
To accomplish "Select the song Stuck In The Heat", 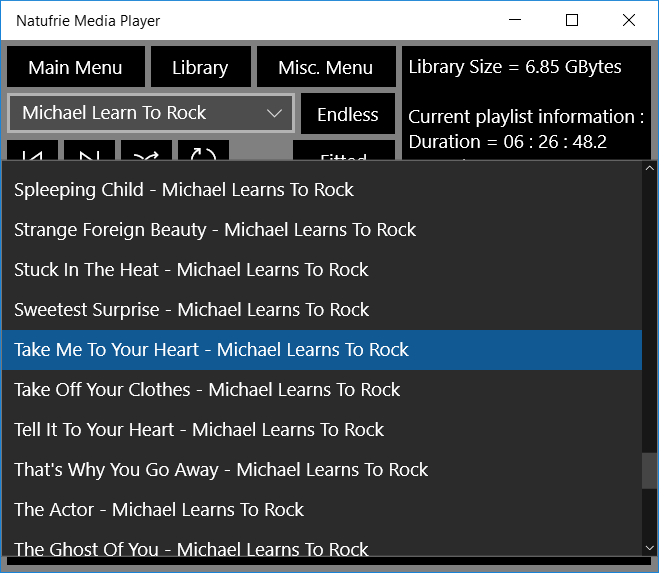I will [191, 270].
